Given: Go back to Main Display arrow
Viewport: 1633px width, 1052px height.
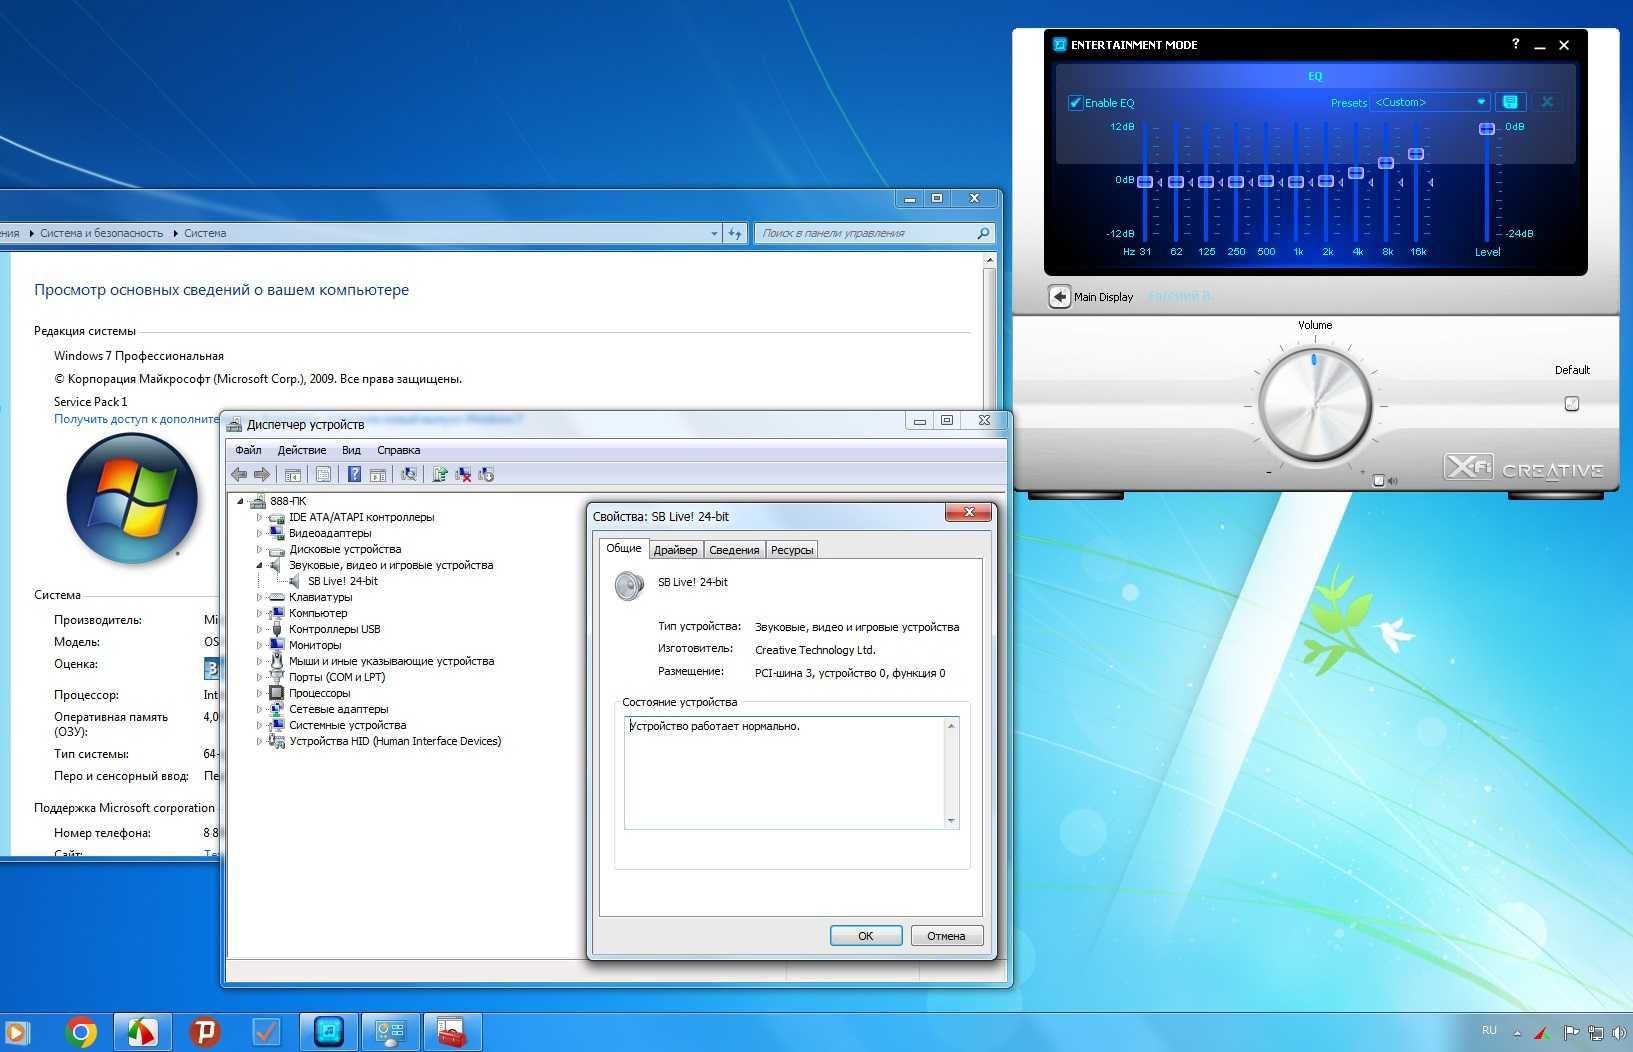Looking at the screenshot, I should [1060, 297].
